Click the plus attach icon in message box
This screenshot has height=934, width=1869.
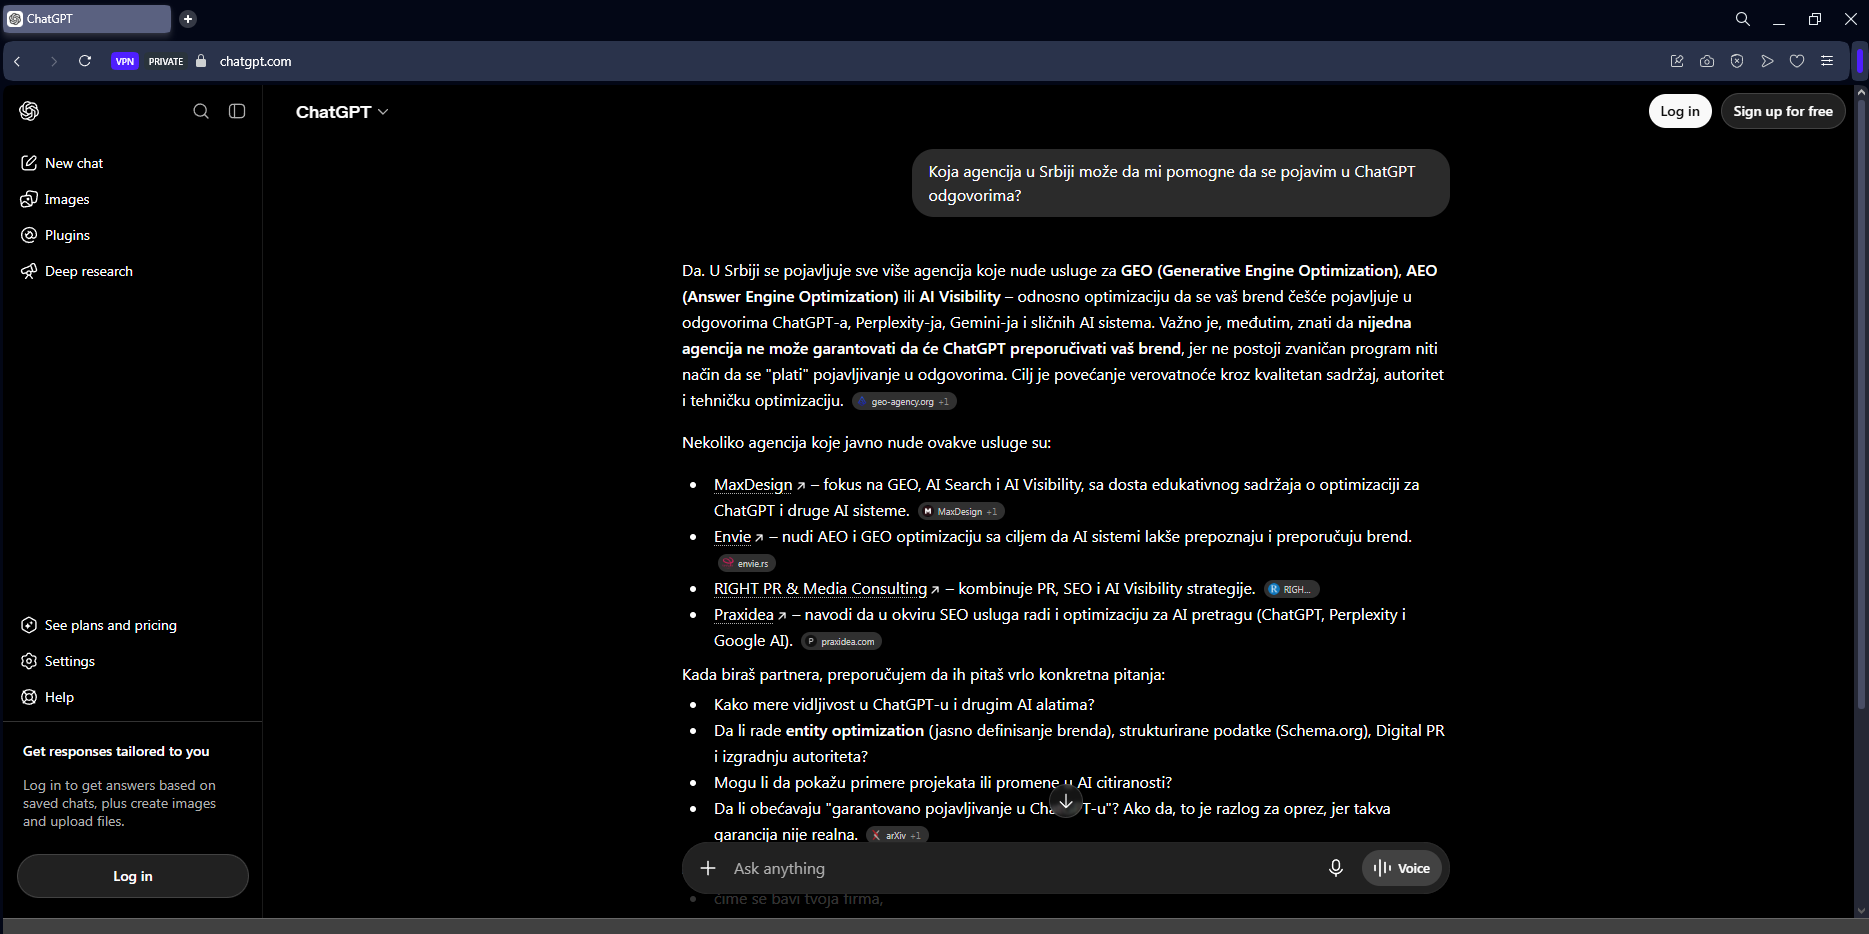[708, 868]
